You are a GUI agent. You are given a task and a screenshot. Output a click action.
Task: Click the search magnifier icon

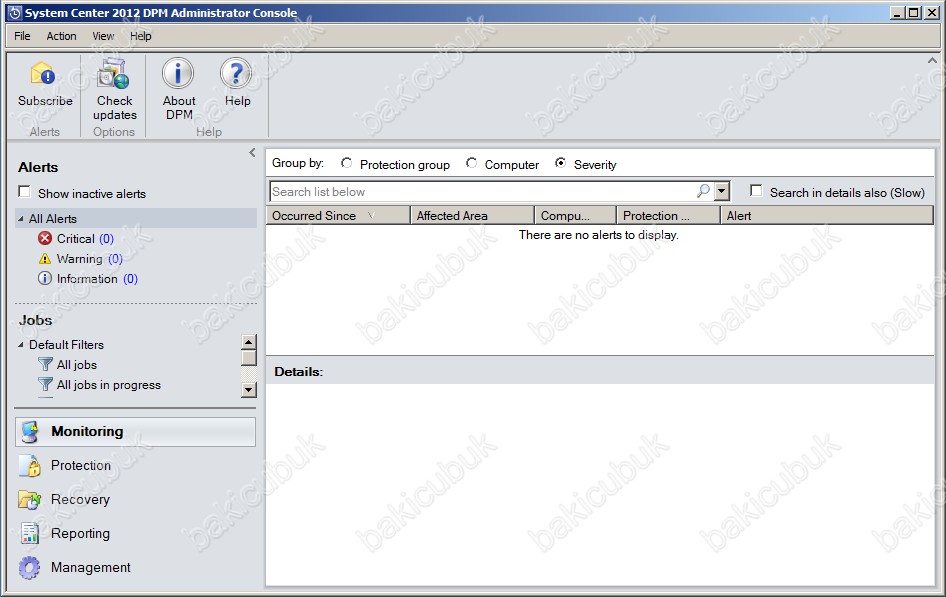(x=703, y=191)
